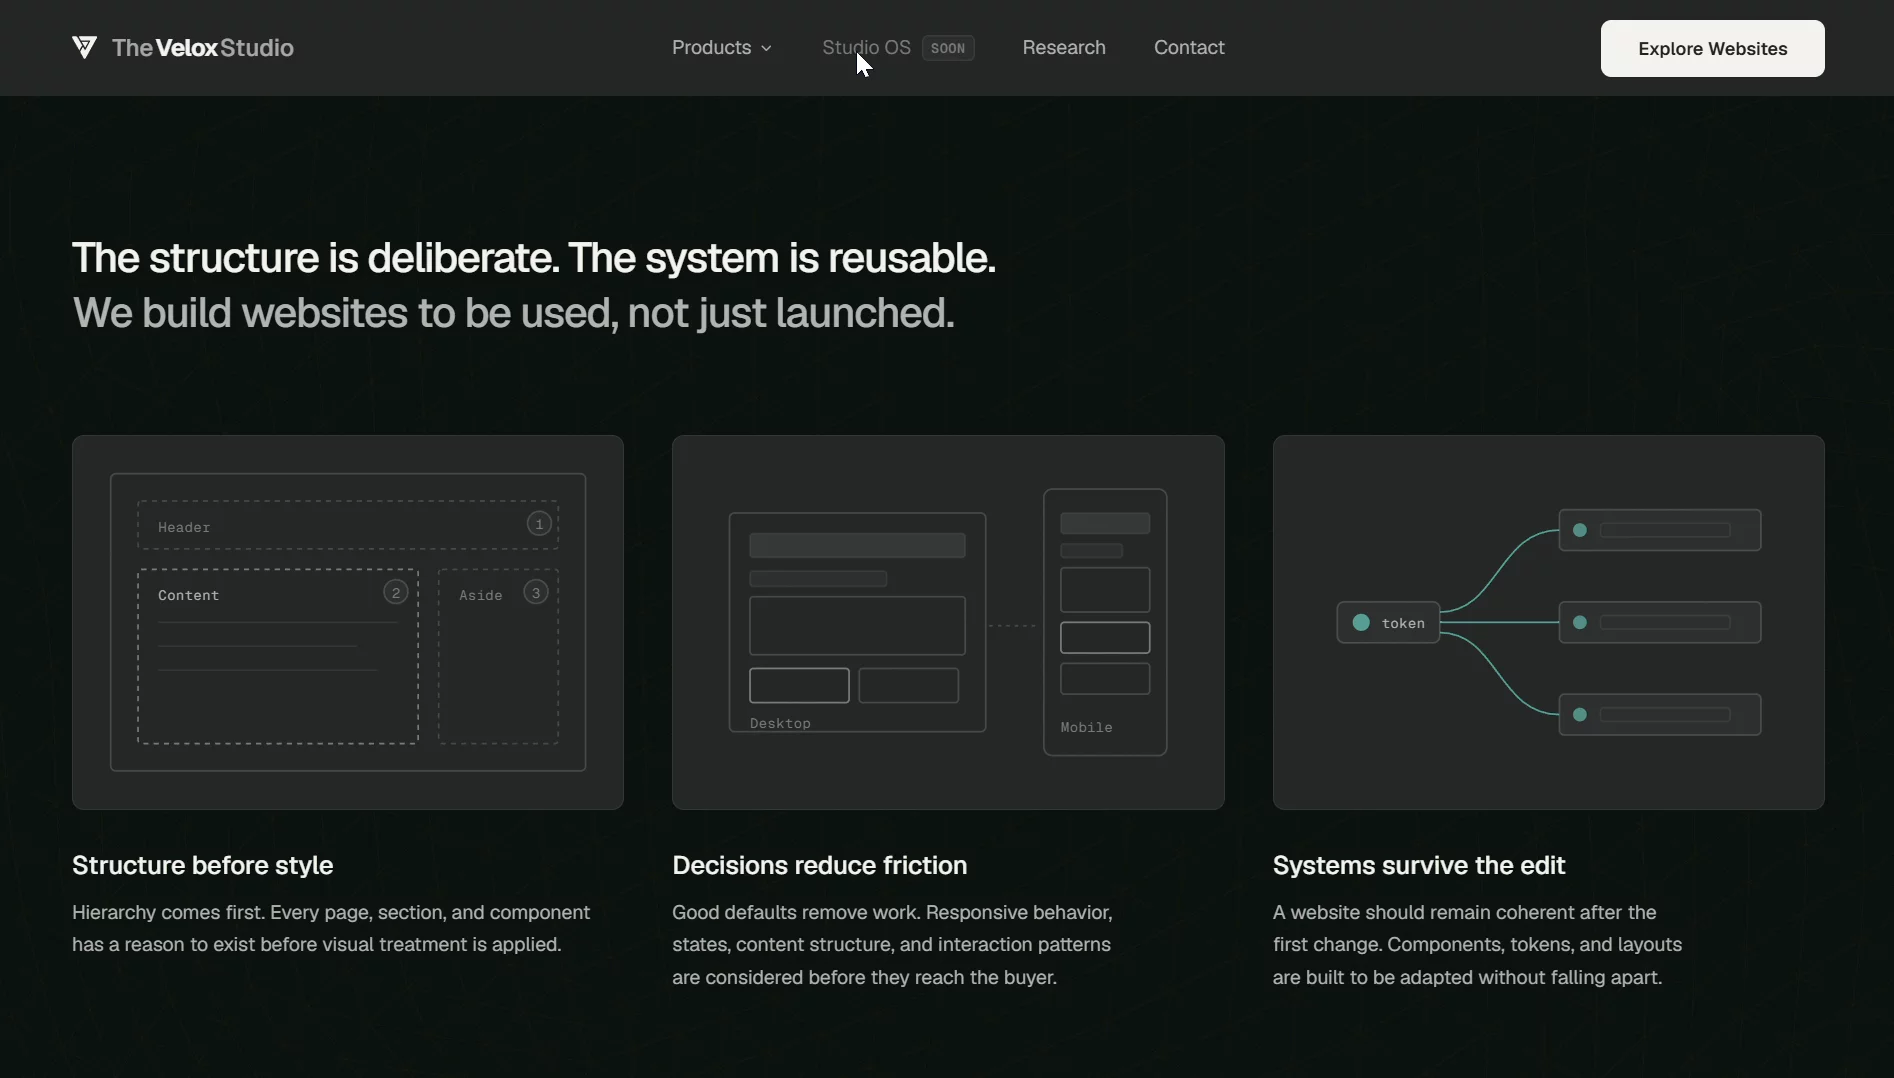Click the Hierarchy comes first paragraph
1894x1078 pixels.
click(x=331, y=928)
